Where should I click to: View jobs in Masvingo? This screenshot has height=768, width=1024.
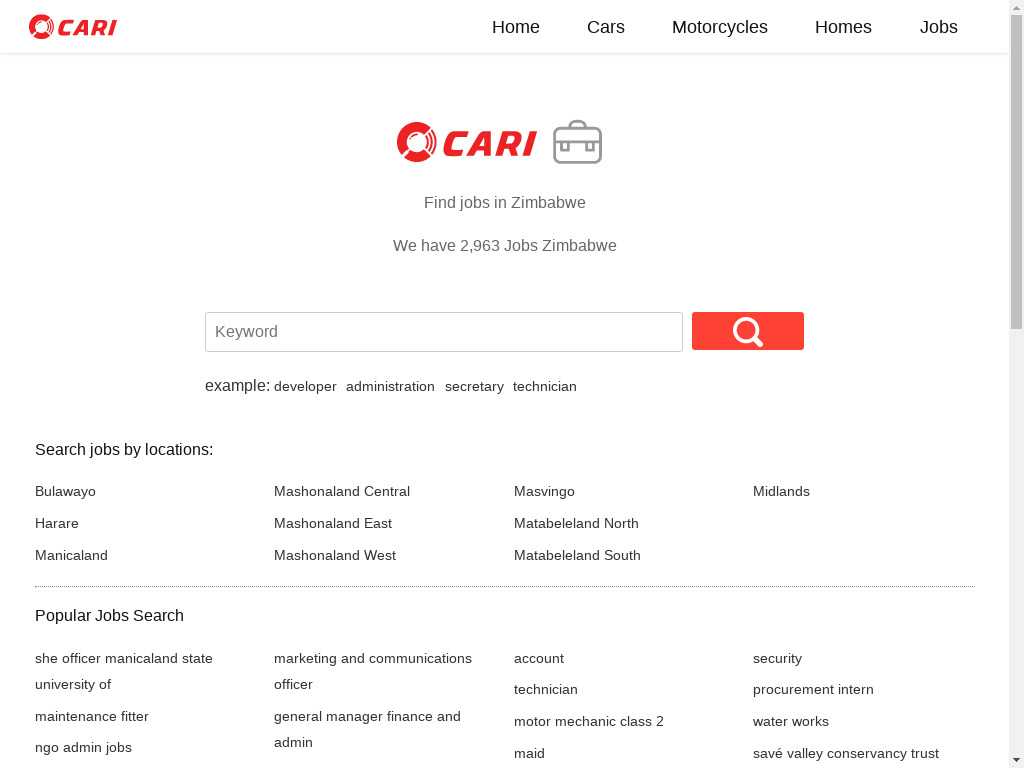pyautogui.click(x=544, y=491)
